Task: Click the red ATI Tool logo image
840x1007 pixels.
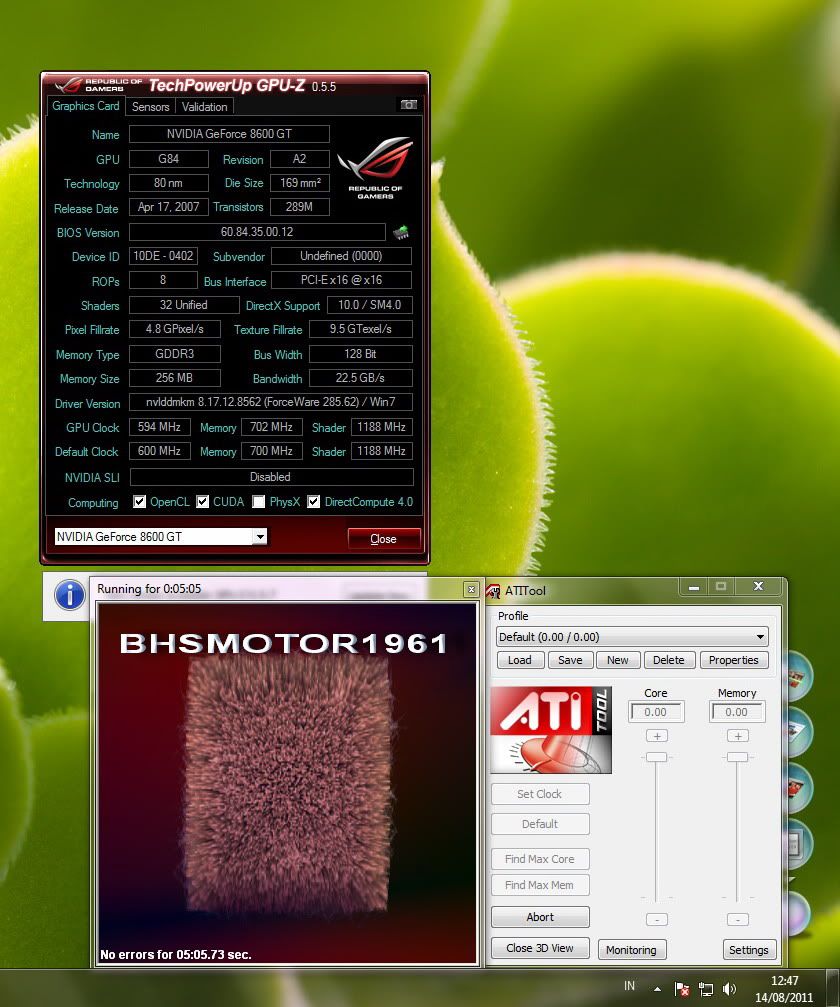Action: [x=550, y=730]
